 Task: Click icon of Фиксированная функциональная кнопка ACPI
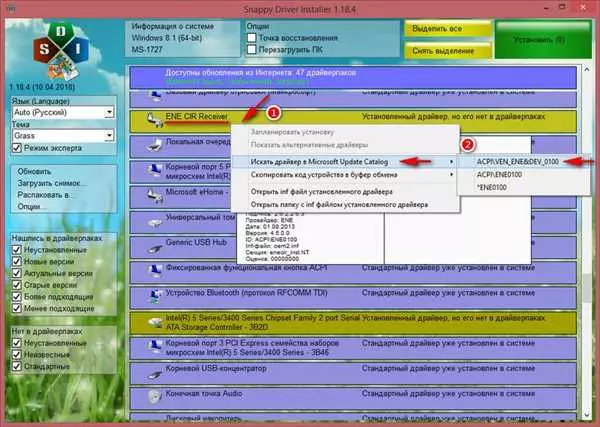155,271
